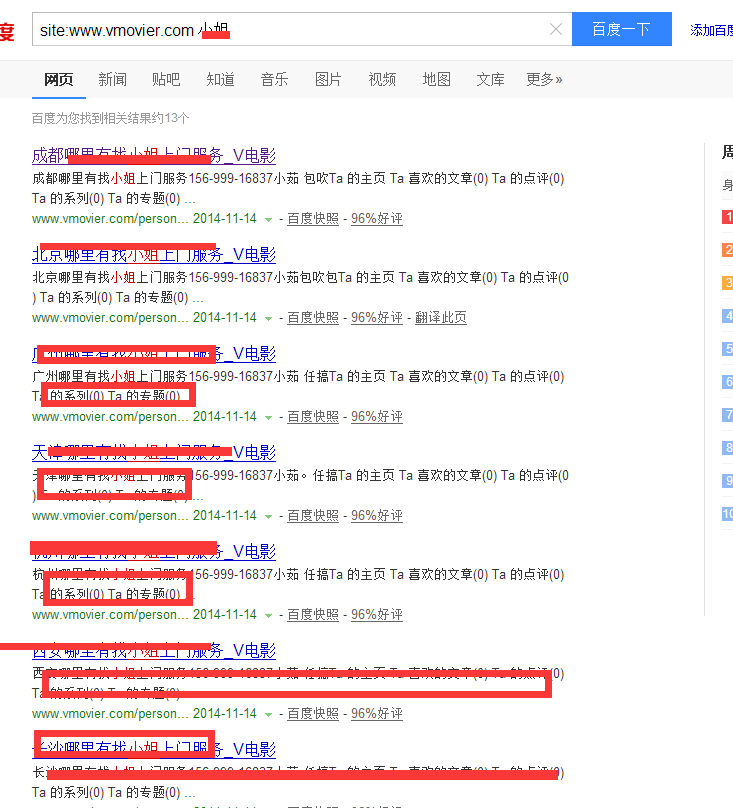The height and width of the screenshot is (808, 733).
Task: Click the green vmovier URL under the 北京 result
Action: click(110, 317)
